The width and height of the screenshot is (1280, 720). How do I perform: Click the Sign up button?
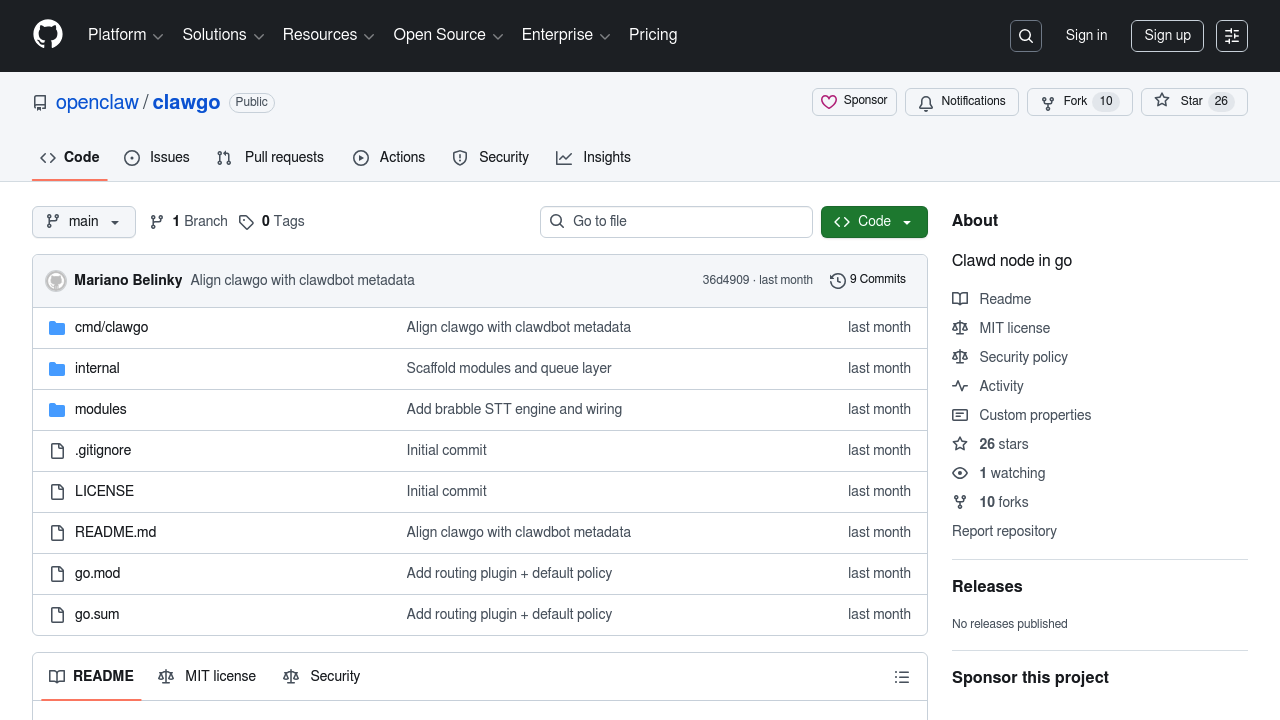pos(1167,36)
